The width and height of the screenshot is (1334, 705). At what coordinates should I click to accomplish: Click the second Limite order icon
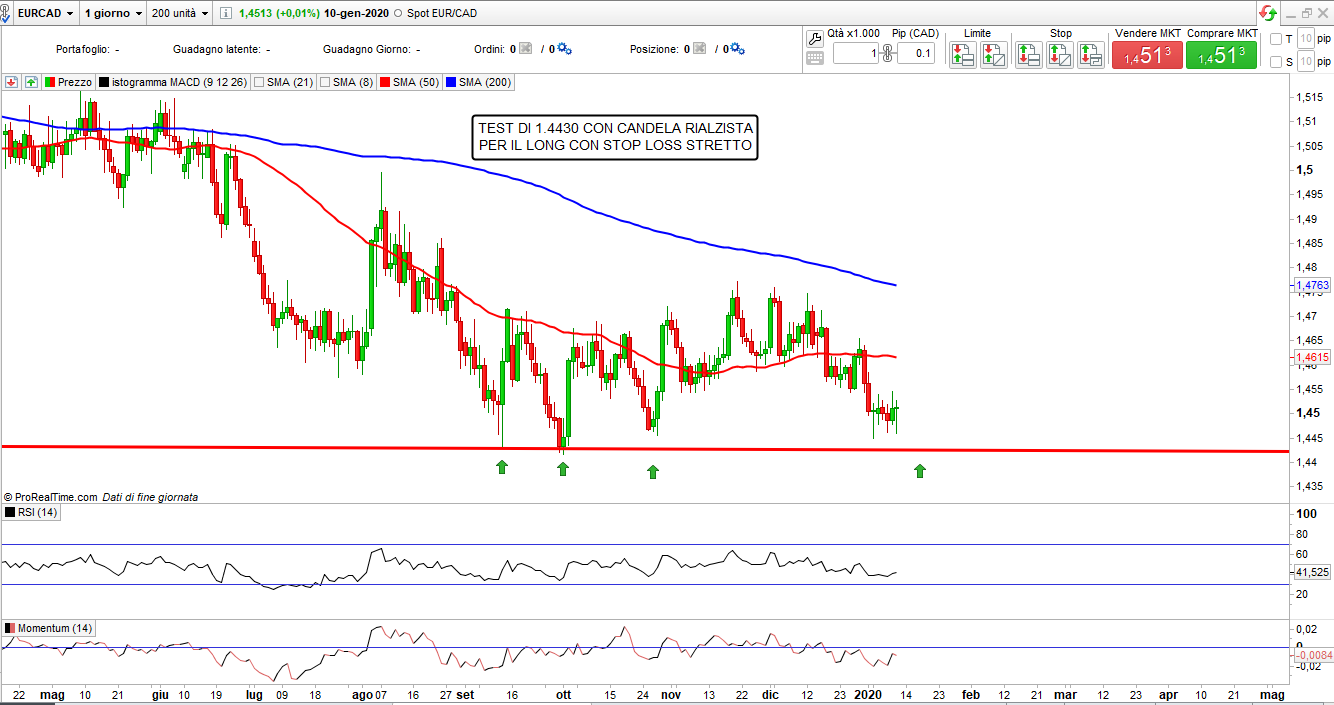993,55
